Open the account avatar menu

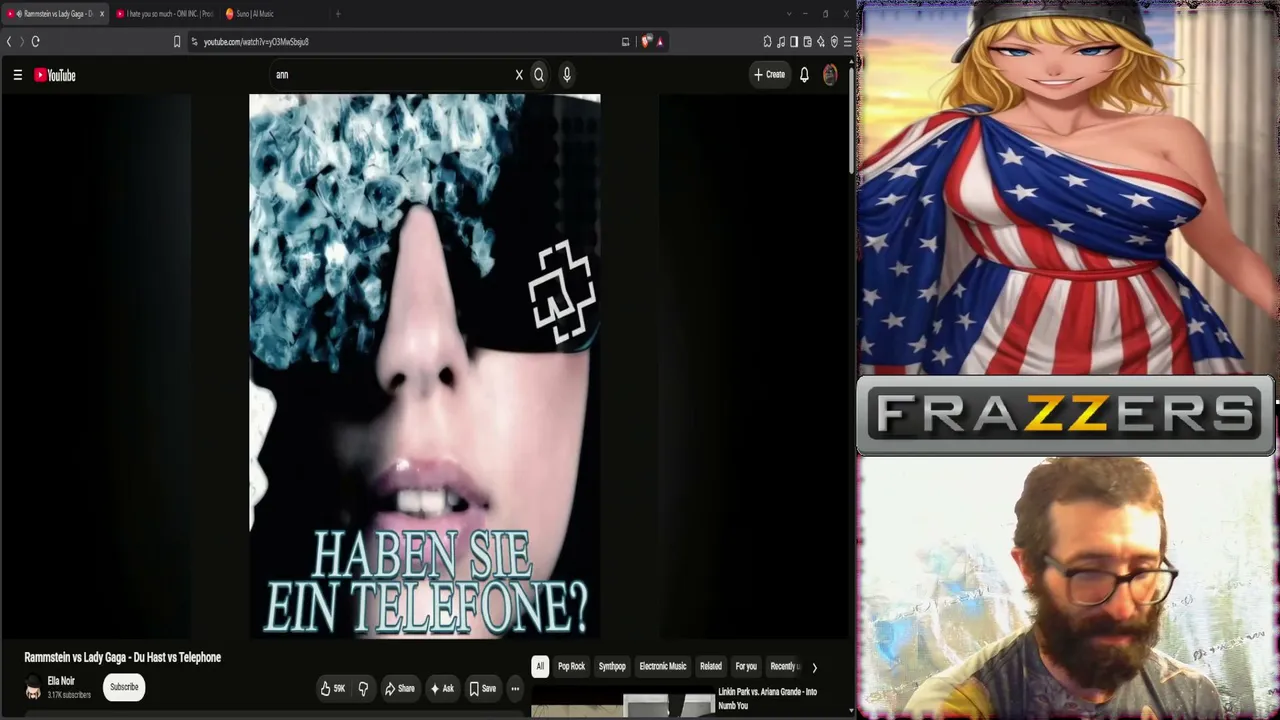click(830, 75)
